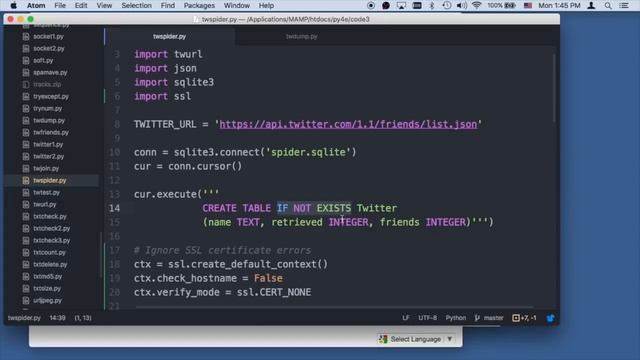Click the keyboard viewer menu bar icon
This screenshot has width=640, height=360.
click(417, 5)
